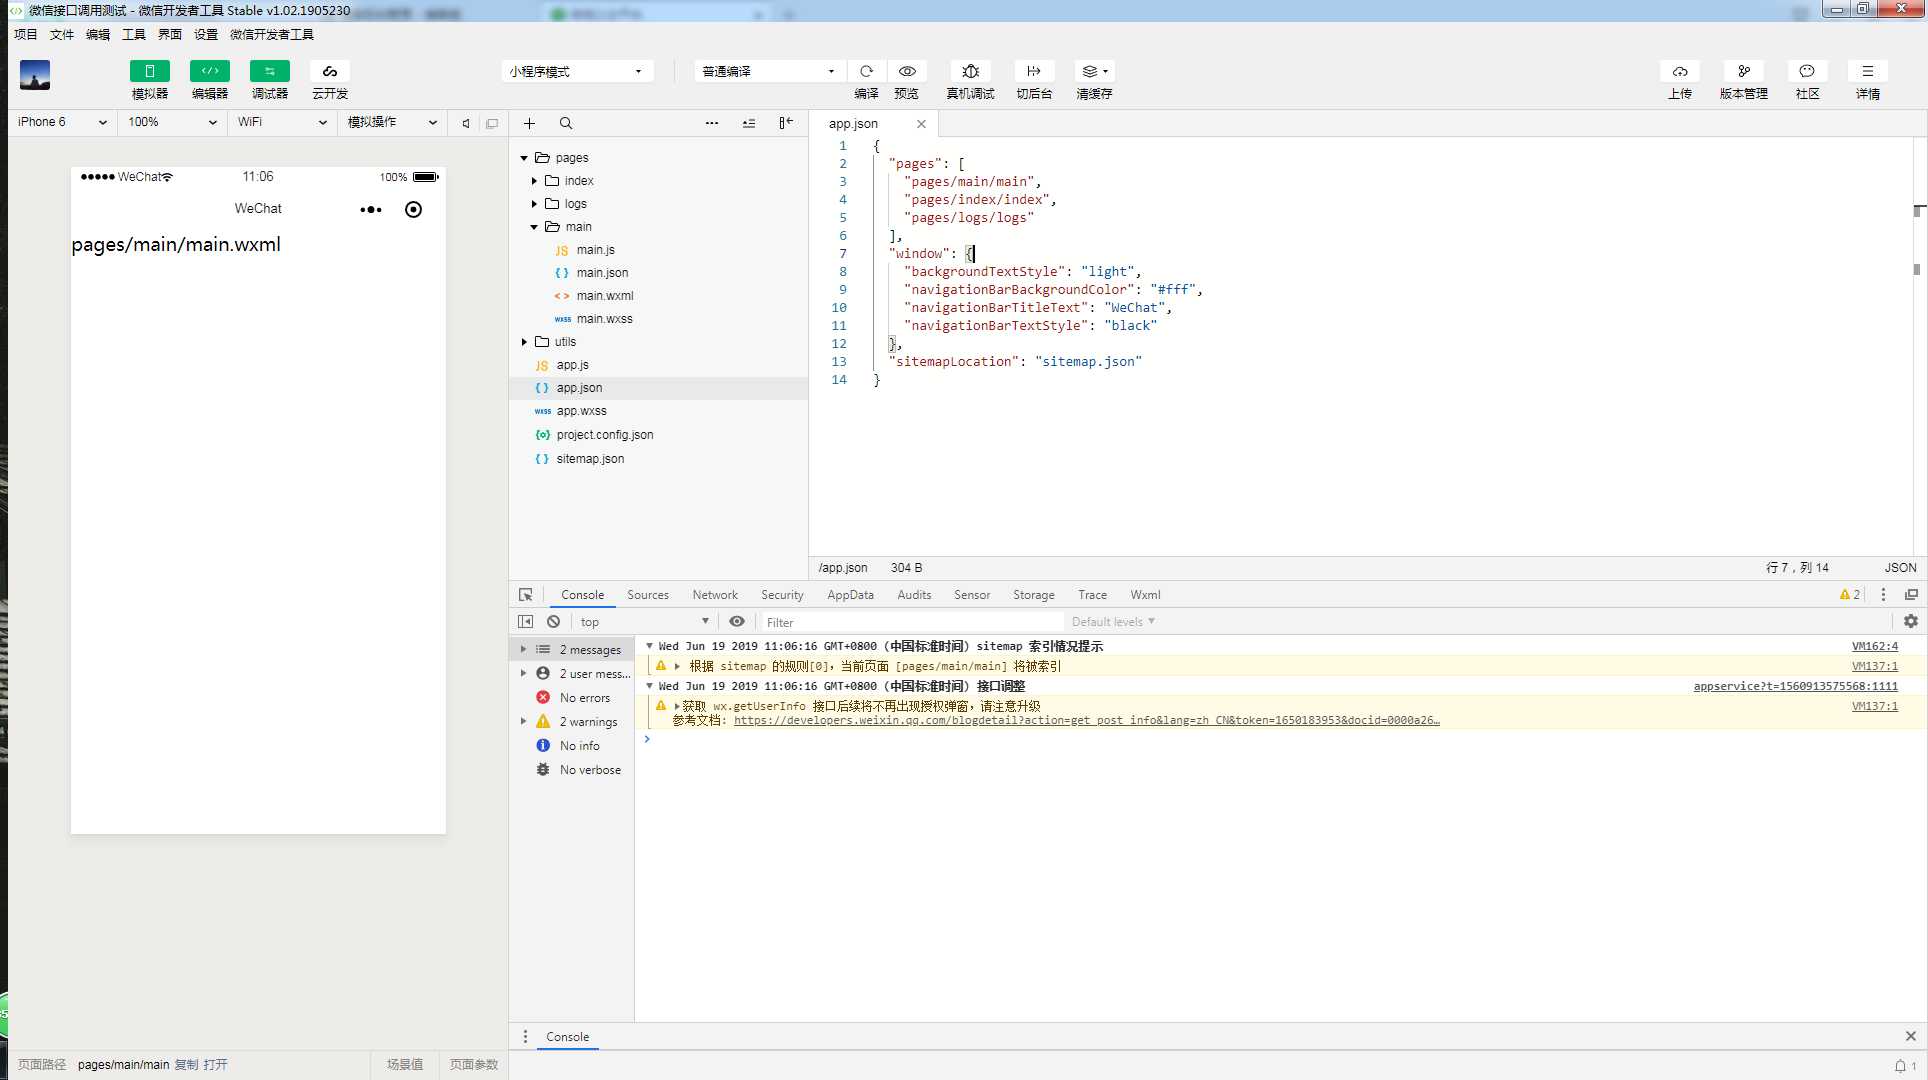Open the 社区 community icon

pos(1807,71)
